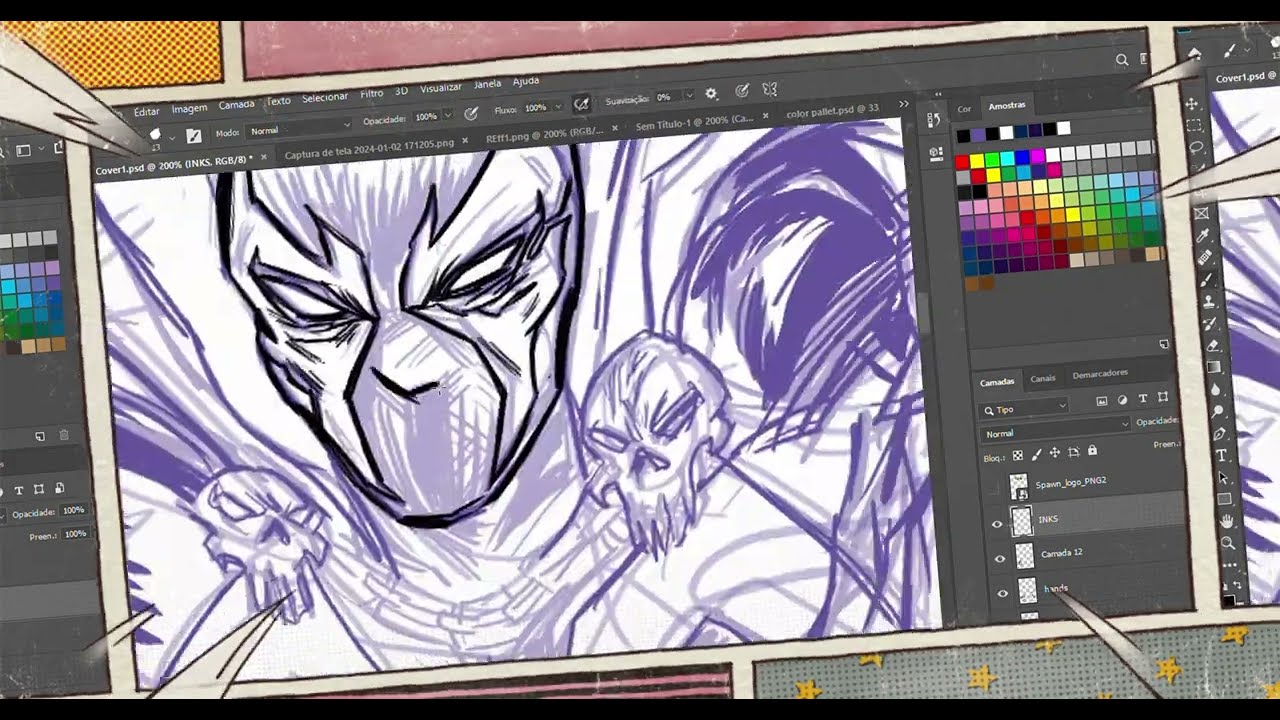Select the Rectangular Marquee tool

click(1194, 125)
